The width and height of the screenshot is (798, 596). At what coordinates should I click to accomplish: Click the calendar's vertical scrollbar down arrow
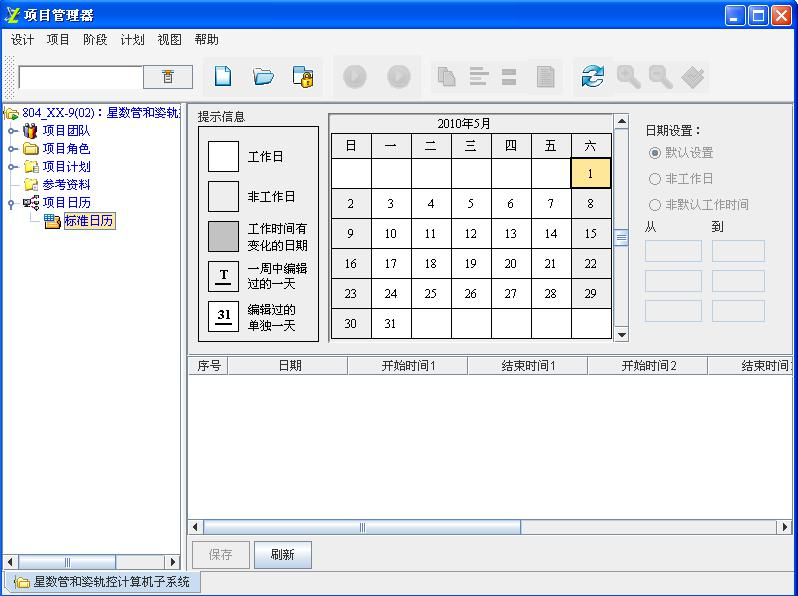[x=621, y=335]
